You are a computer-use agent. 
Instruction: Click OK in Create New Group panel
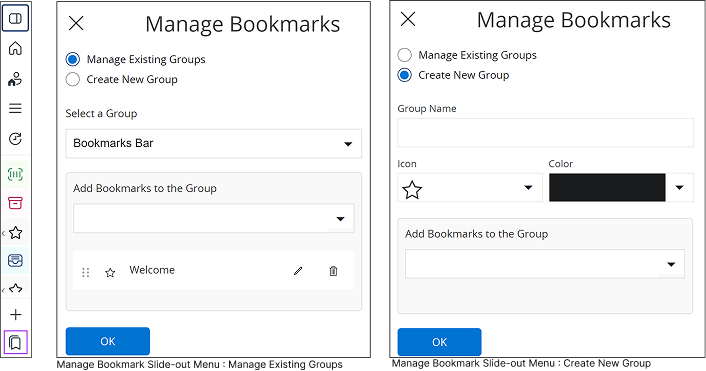tap(439, 342)
